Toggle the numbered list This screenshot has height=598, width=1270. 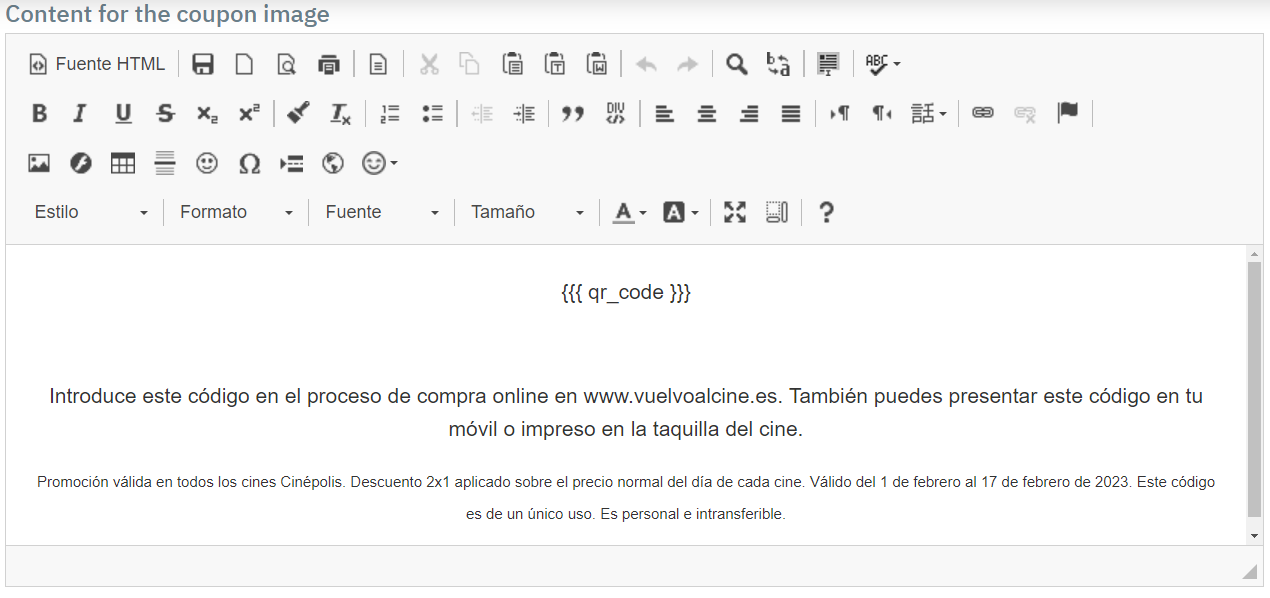click(x=390, y=113)
